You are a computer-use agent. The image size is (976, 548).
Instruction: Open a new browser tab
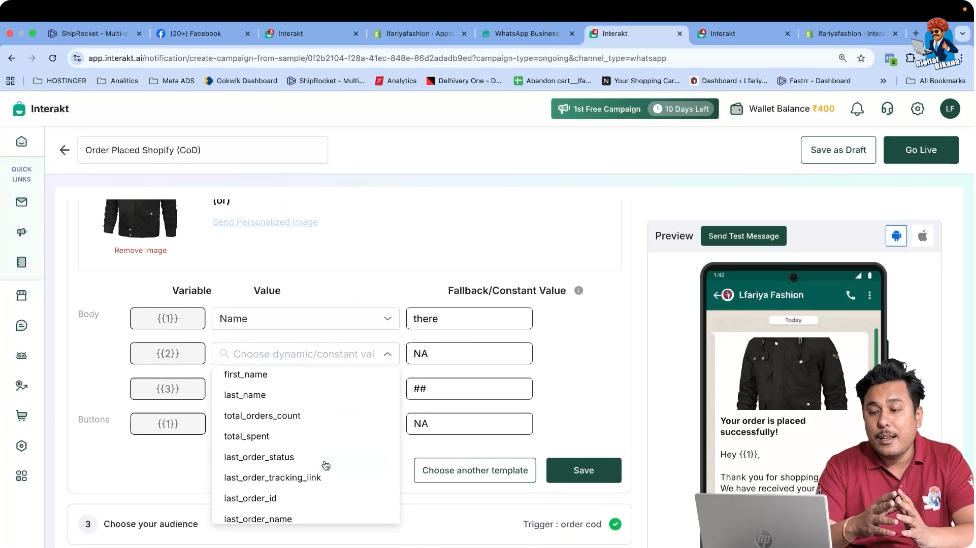(x=915, y=33)
